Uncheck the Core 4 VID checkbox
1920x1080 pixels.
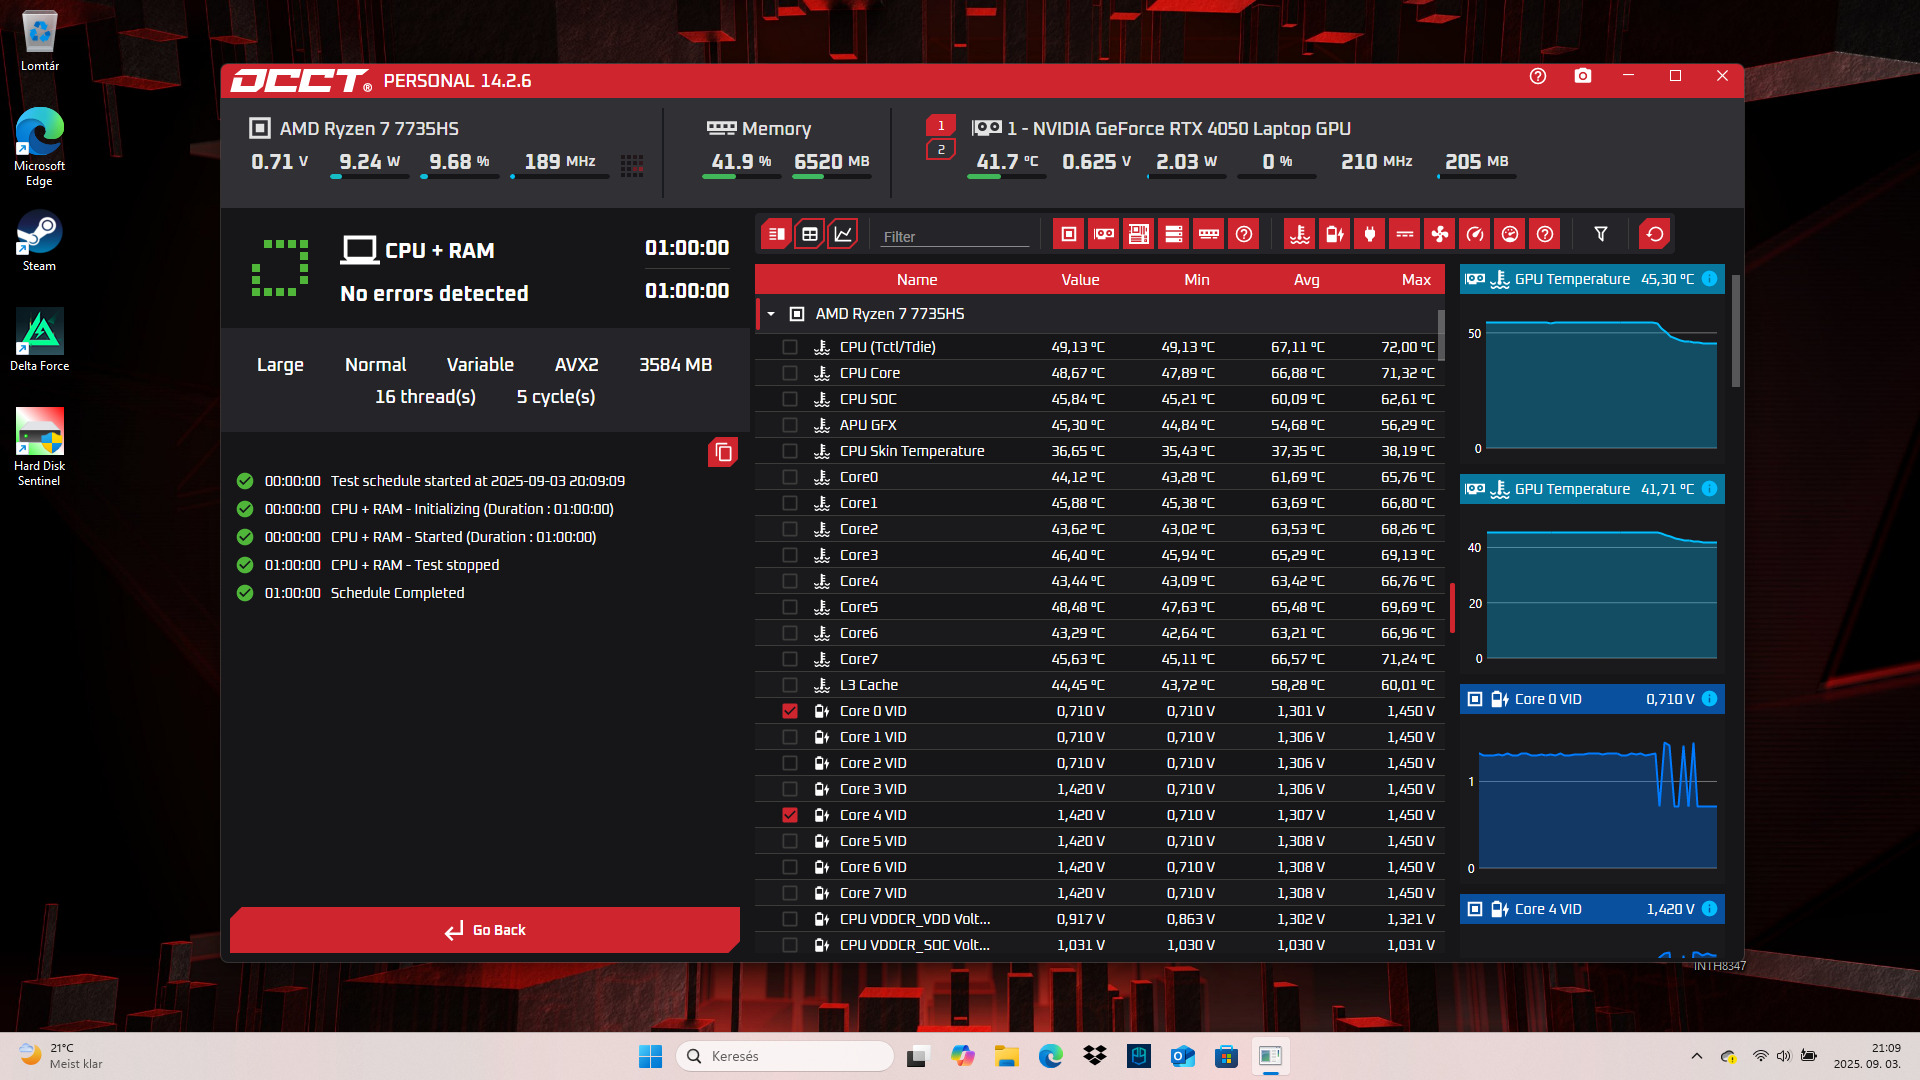(x=790, y=815)
